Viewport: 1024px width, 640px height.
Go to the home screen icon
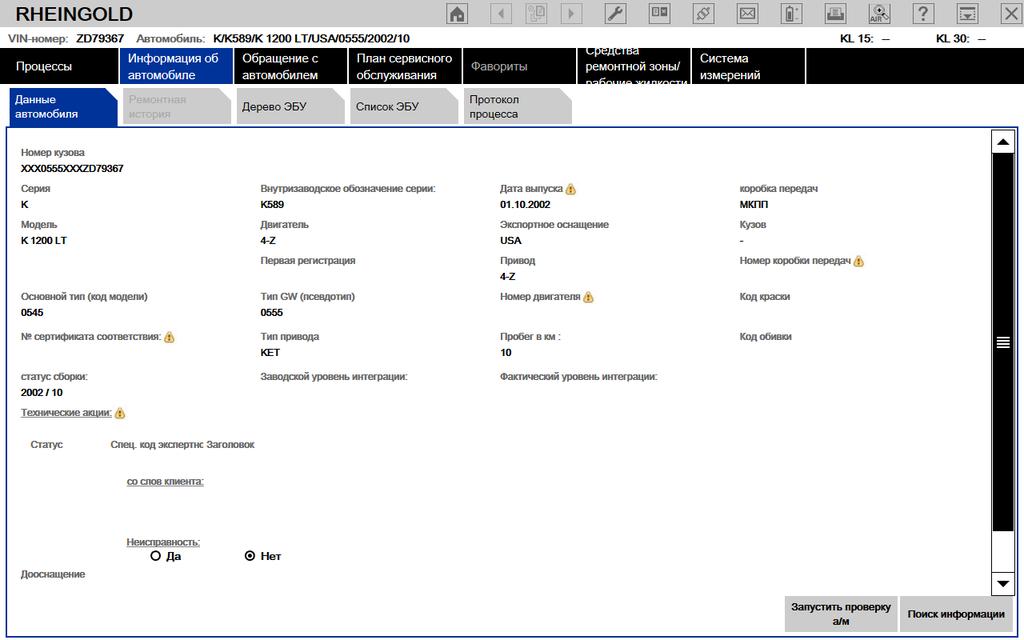click(x=457, y=14)
